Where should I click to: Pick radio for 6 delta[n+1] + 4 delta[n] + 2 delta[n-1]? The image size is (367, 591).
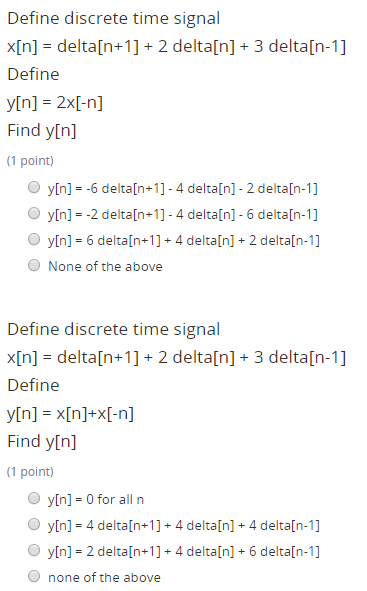34,239
